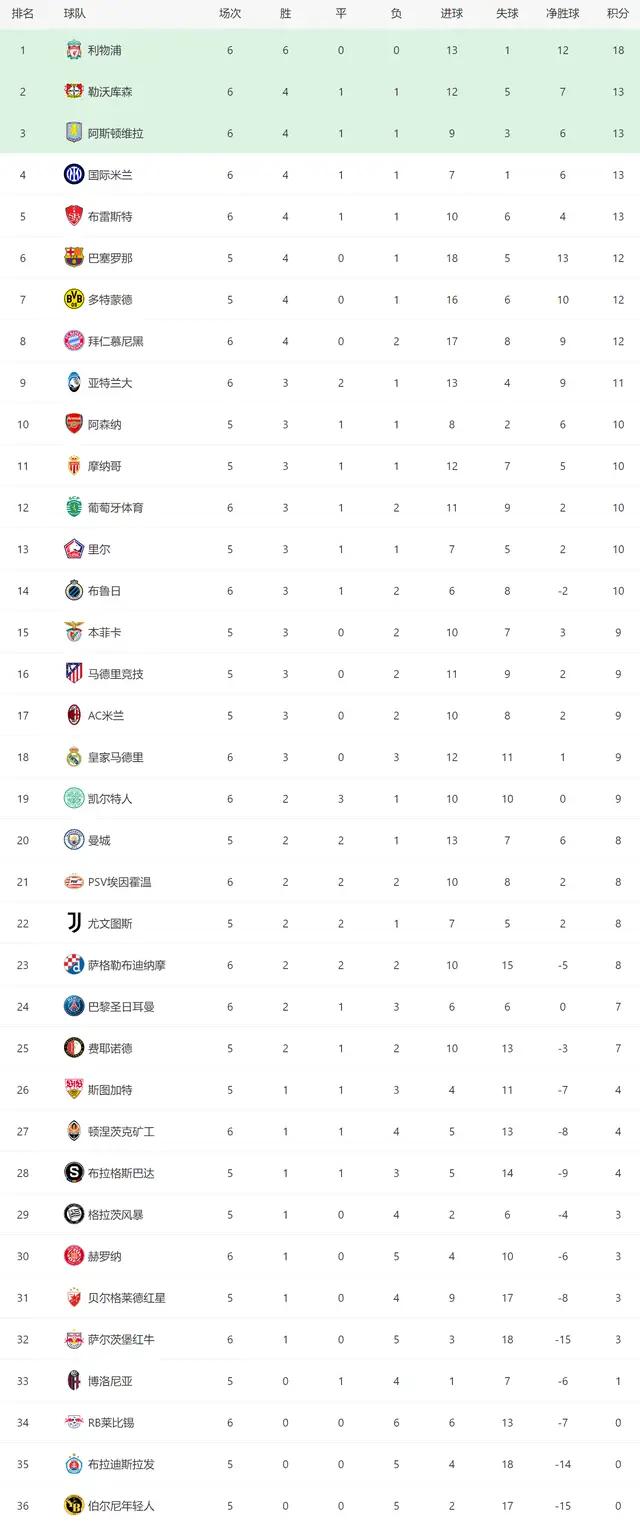Select the Real Madrid (皇家马德里) crest
Image resolution: width=640 pixels, height=1525 pixels.
tap(73, 757)
